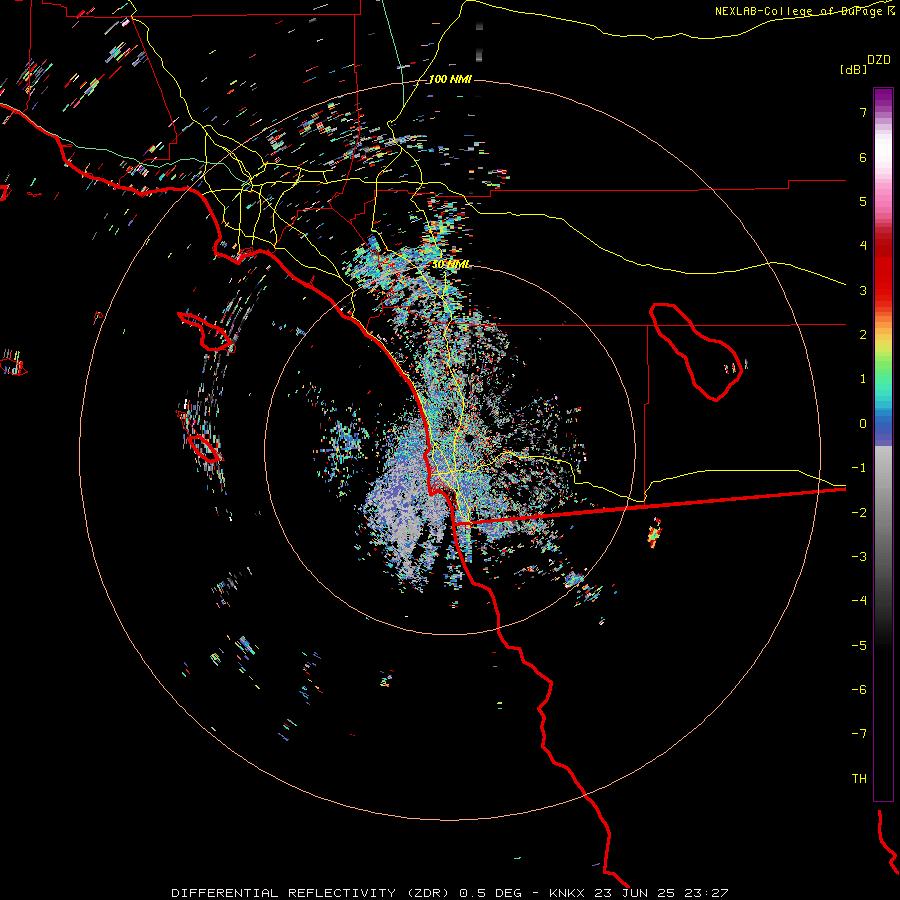This screenshot has width=900, height=900.
Task: Click the -4 value on the scale
Action: click(859, 600)
